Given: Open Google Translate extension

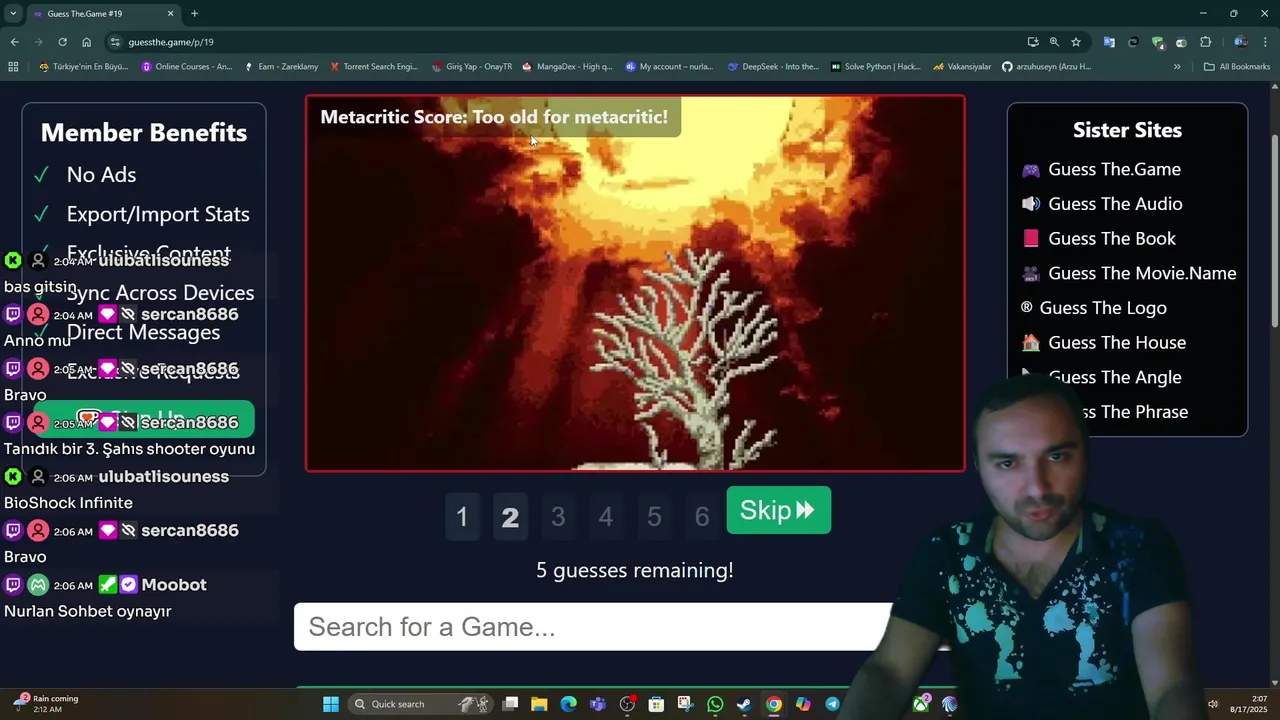Looking at the screenshot, I should (x=1109, y=42).
